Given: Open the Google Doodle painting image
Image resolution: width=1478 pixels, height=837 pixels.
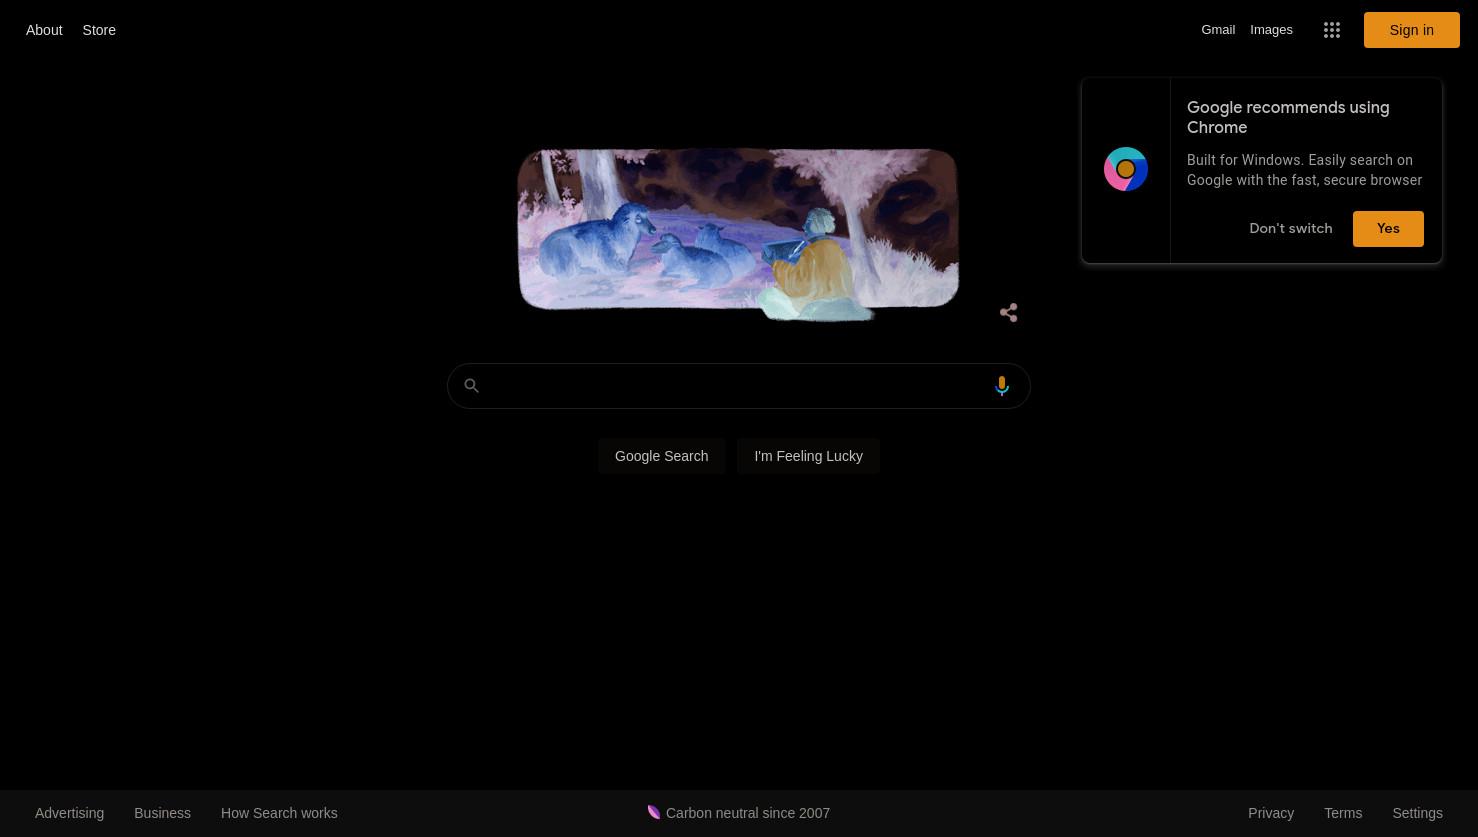Looking at the screenshot, I should click(x=738, y=234).
